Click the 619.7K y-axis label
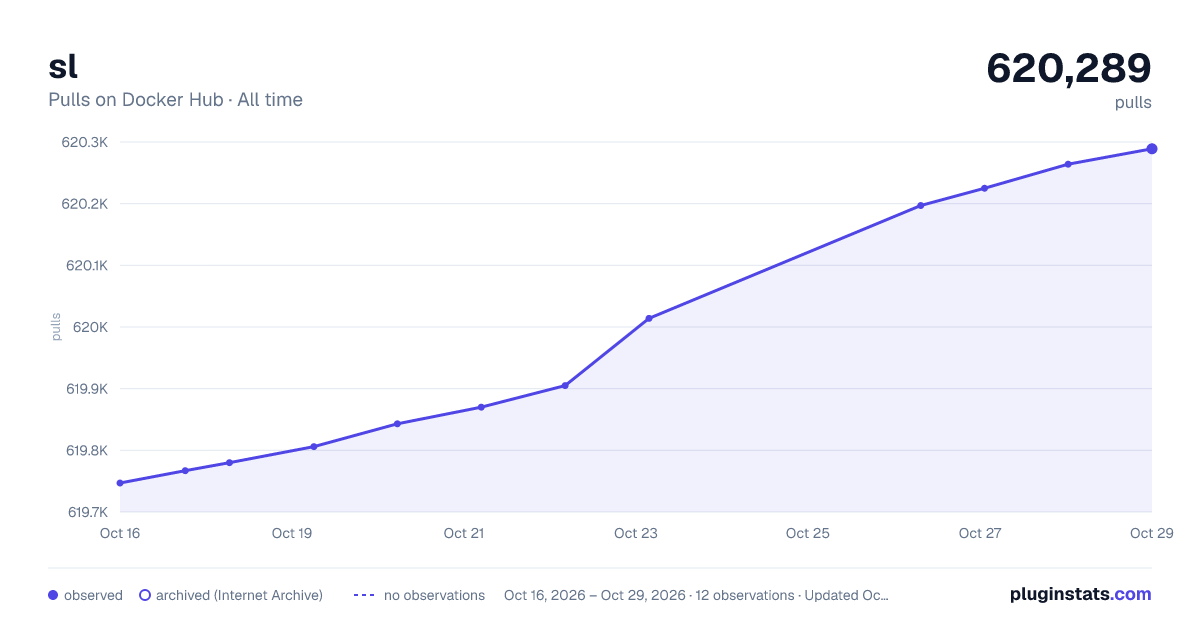Screen dimensions: 1200x630 [x=87, y=512]
